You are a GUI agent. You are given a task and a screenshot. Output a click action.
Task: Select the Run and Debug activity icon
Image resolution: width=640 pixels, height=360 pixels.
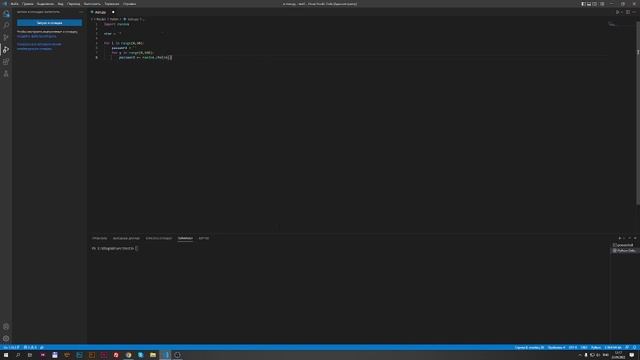tap(6, 49)
